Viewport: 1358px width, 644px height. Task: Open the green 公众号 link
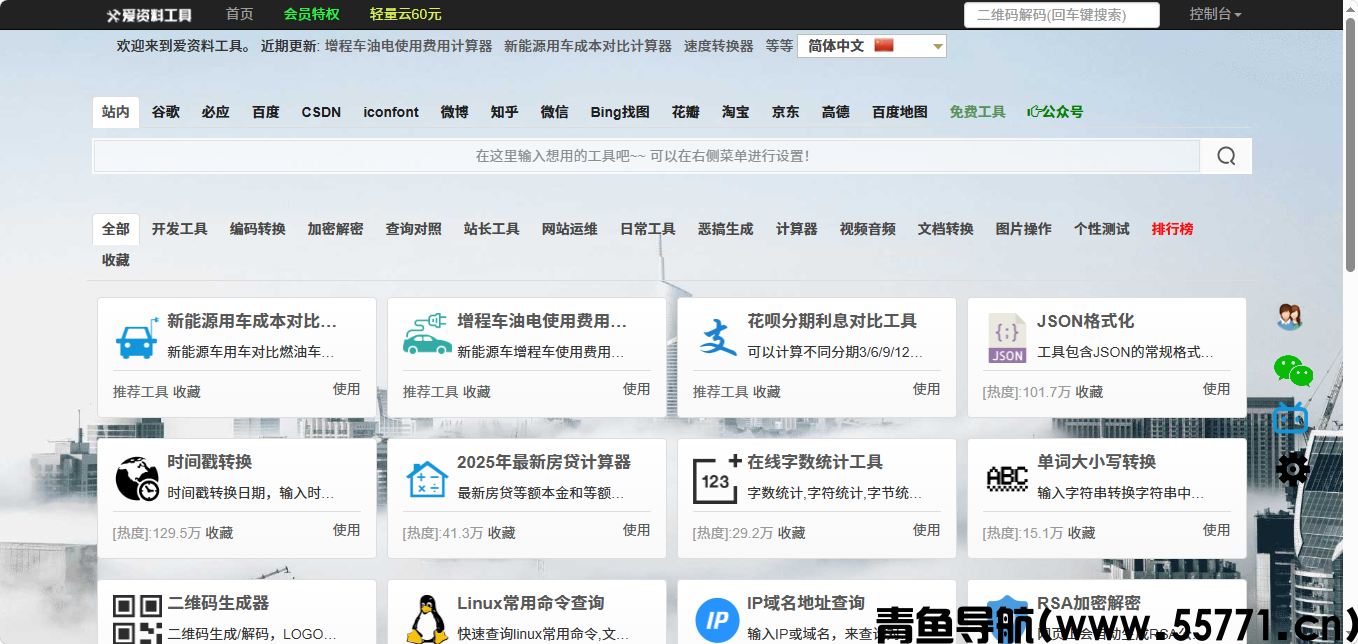tap(1055, 112)
